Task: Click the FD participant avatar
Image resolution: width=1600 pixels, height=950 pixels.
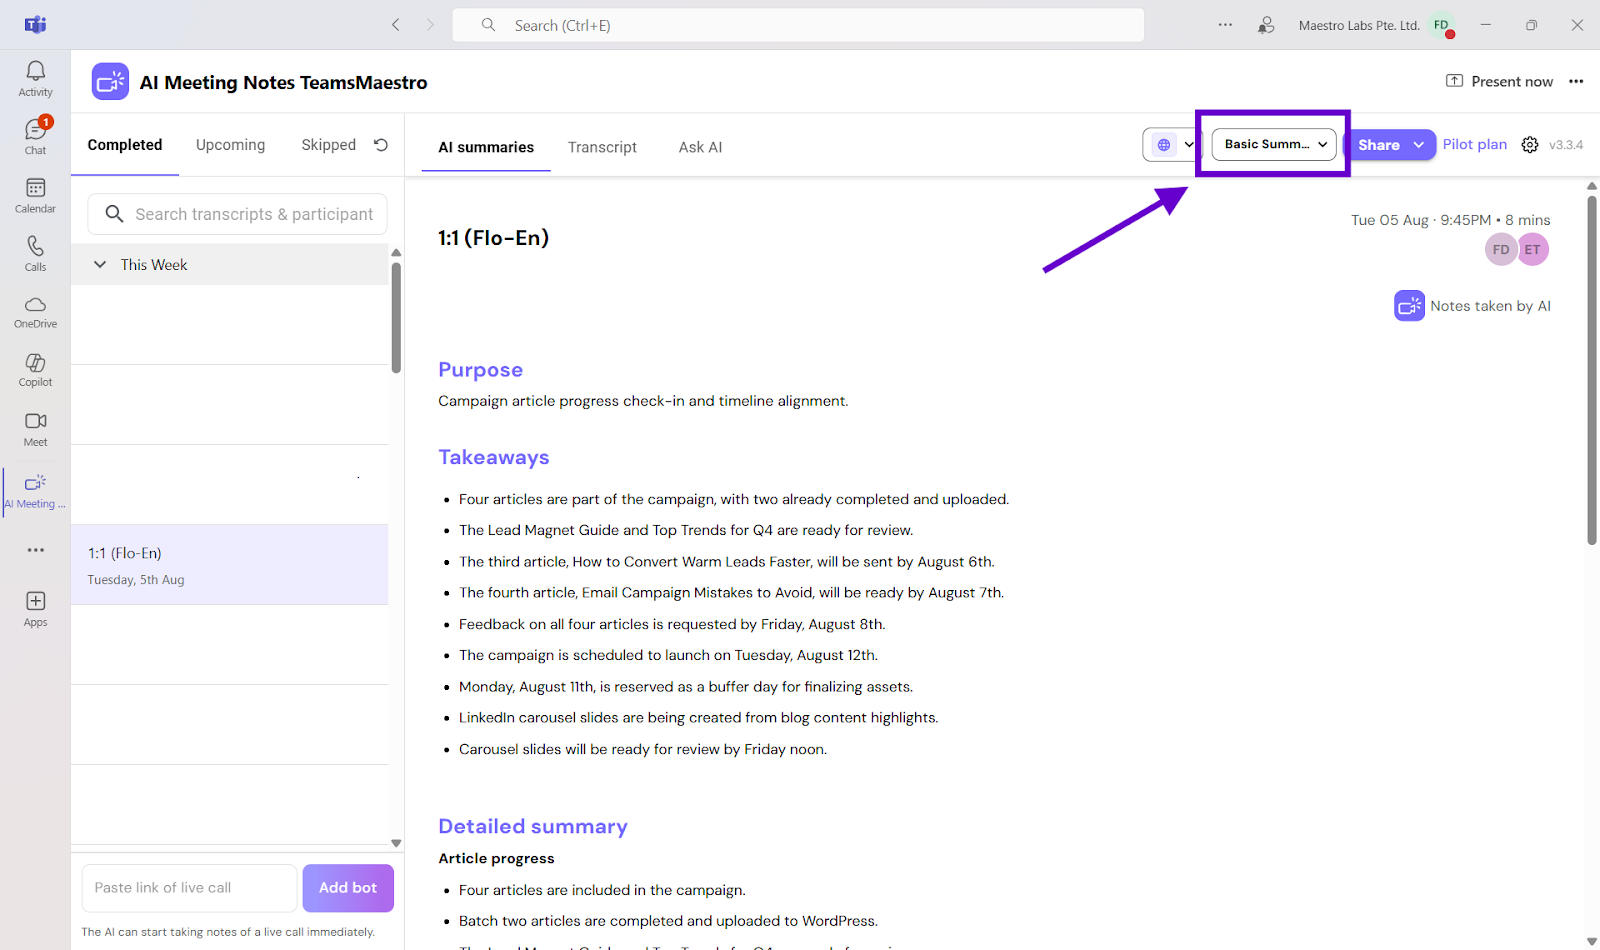Action: pyautogui.click(x=1501, y=250)
